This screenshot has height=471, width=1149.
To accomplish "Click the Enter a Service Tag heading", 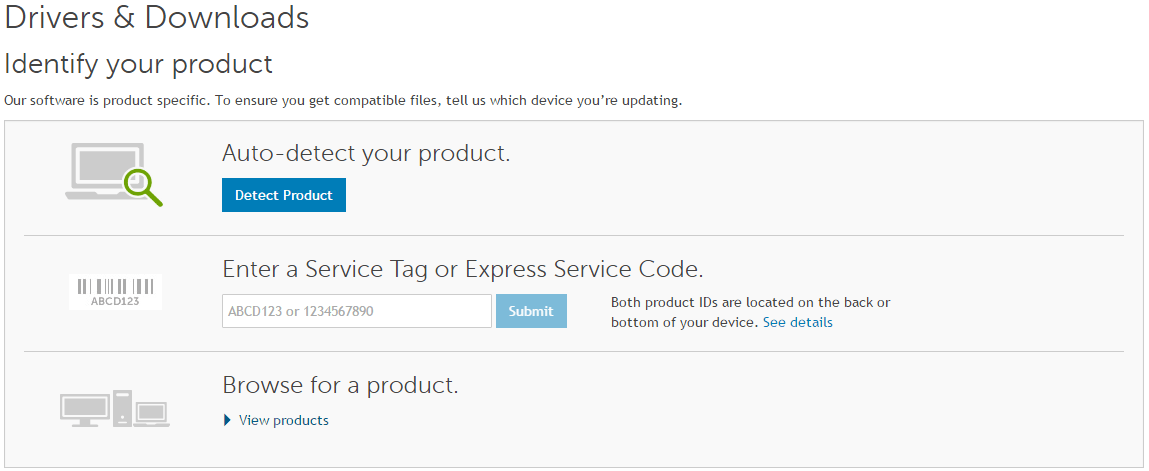I will (x=463, y=269).
